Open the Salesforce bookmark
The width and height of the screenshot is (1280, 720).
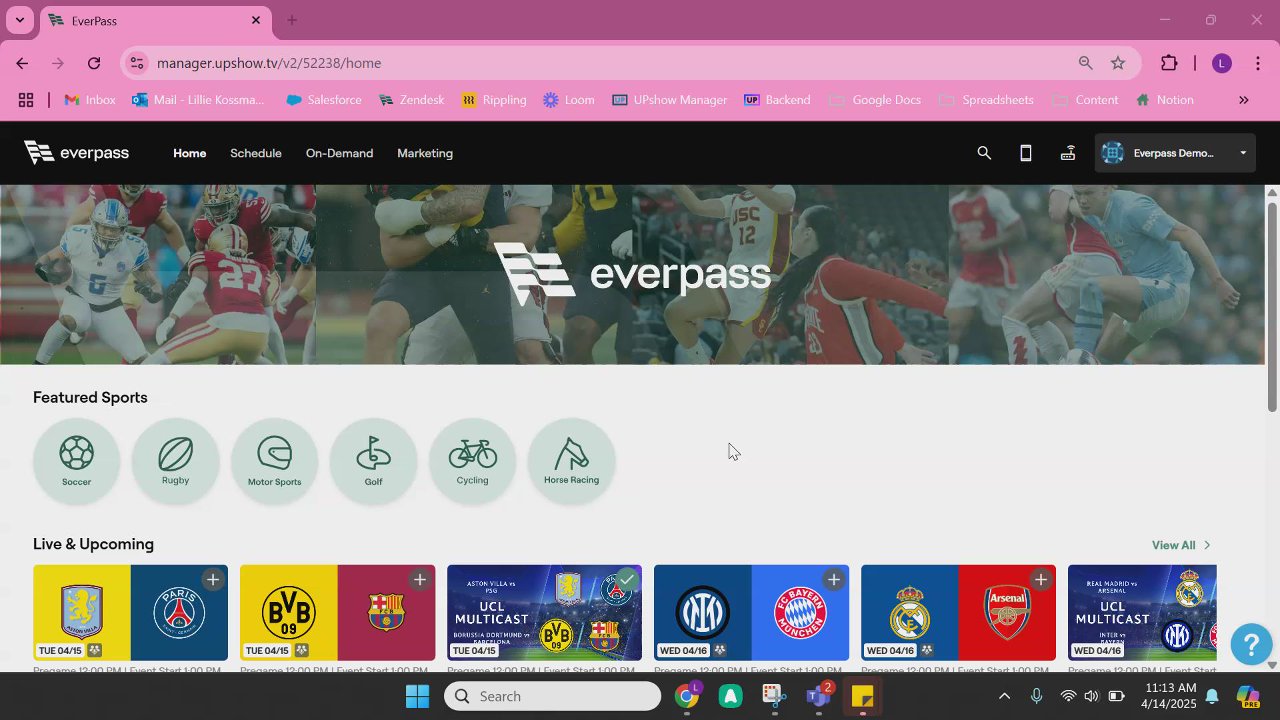tap(324, 100)
